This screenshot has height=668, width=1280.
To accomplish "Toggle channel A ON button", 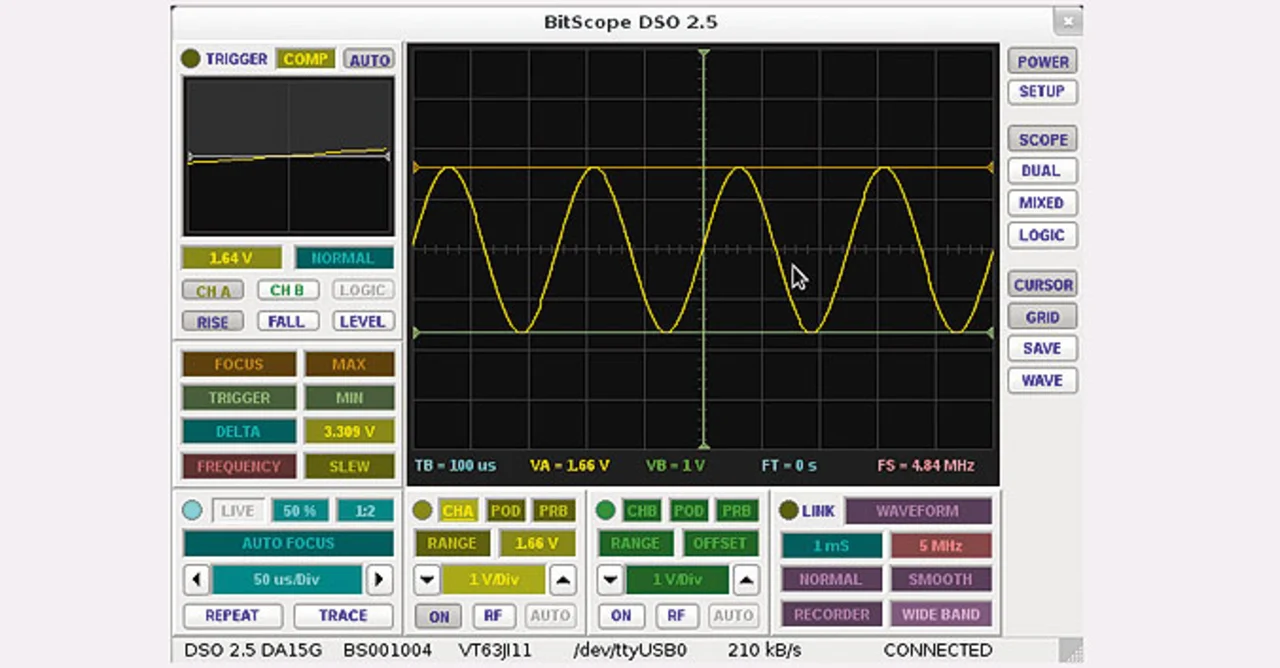I will tap(439, 616).
